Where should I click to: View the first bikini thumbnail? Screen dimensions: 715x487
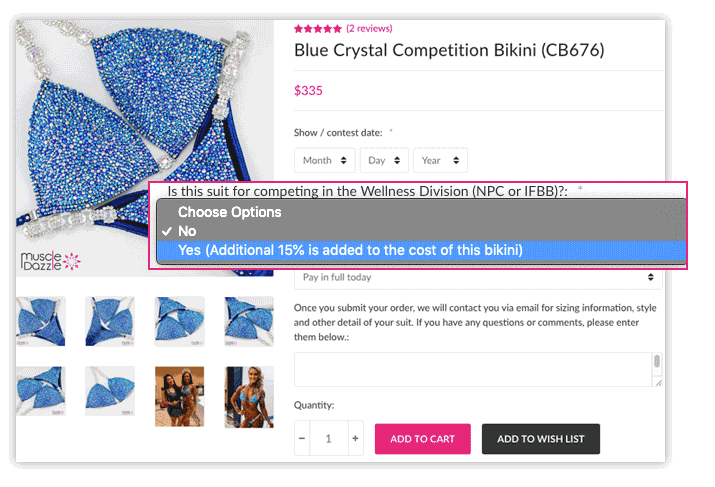(41, 321)
